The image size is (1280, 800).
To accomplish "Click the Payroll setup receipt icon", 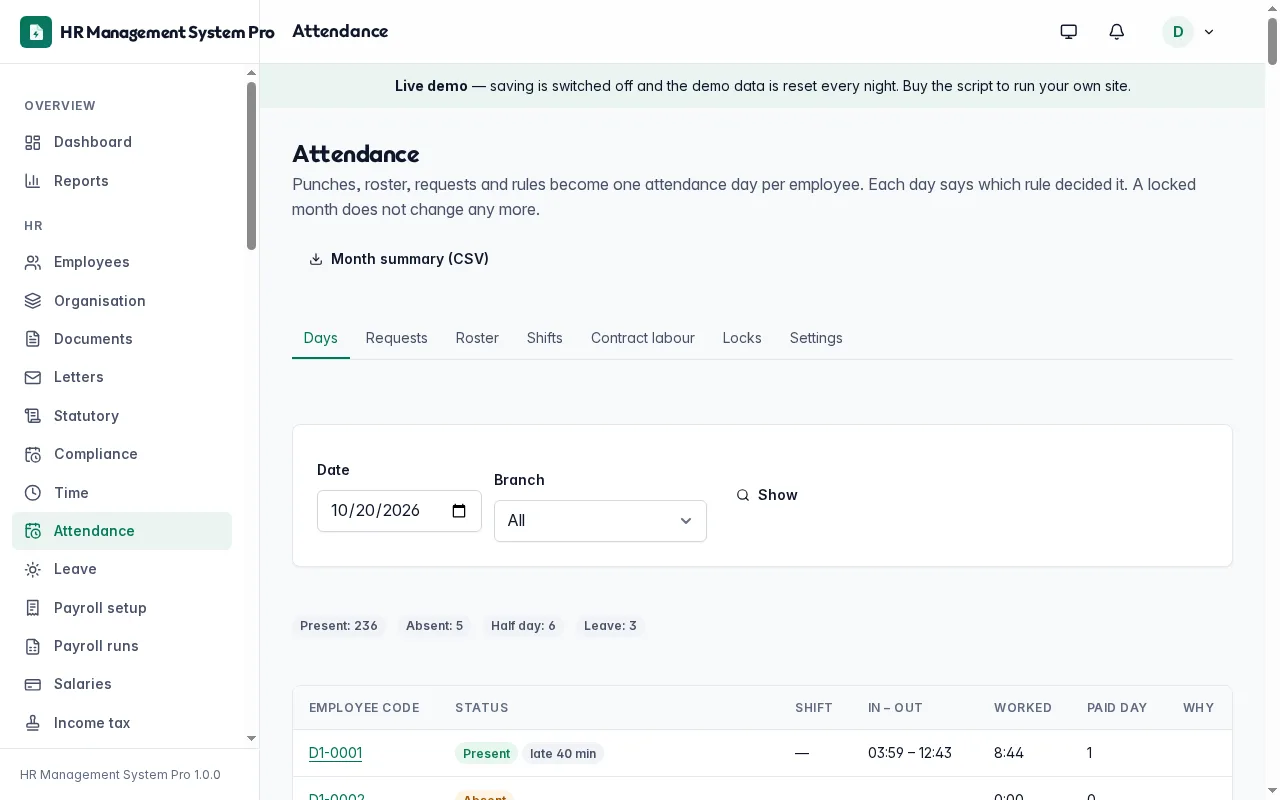I will tap(33, 608).
